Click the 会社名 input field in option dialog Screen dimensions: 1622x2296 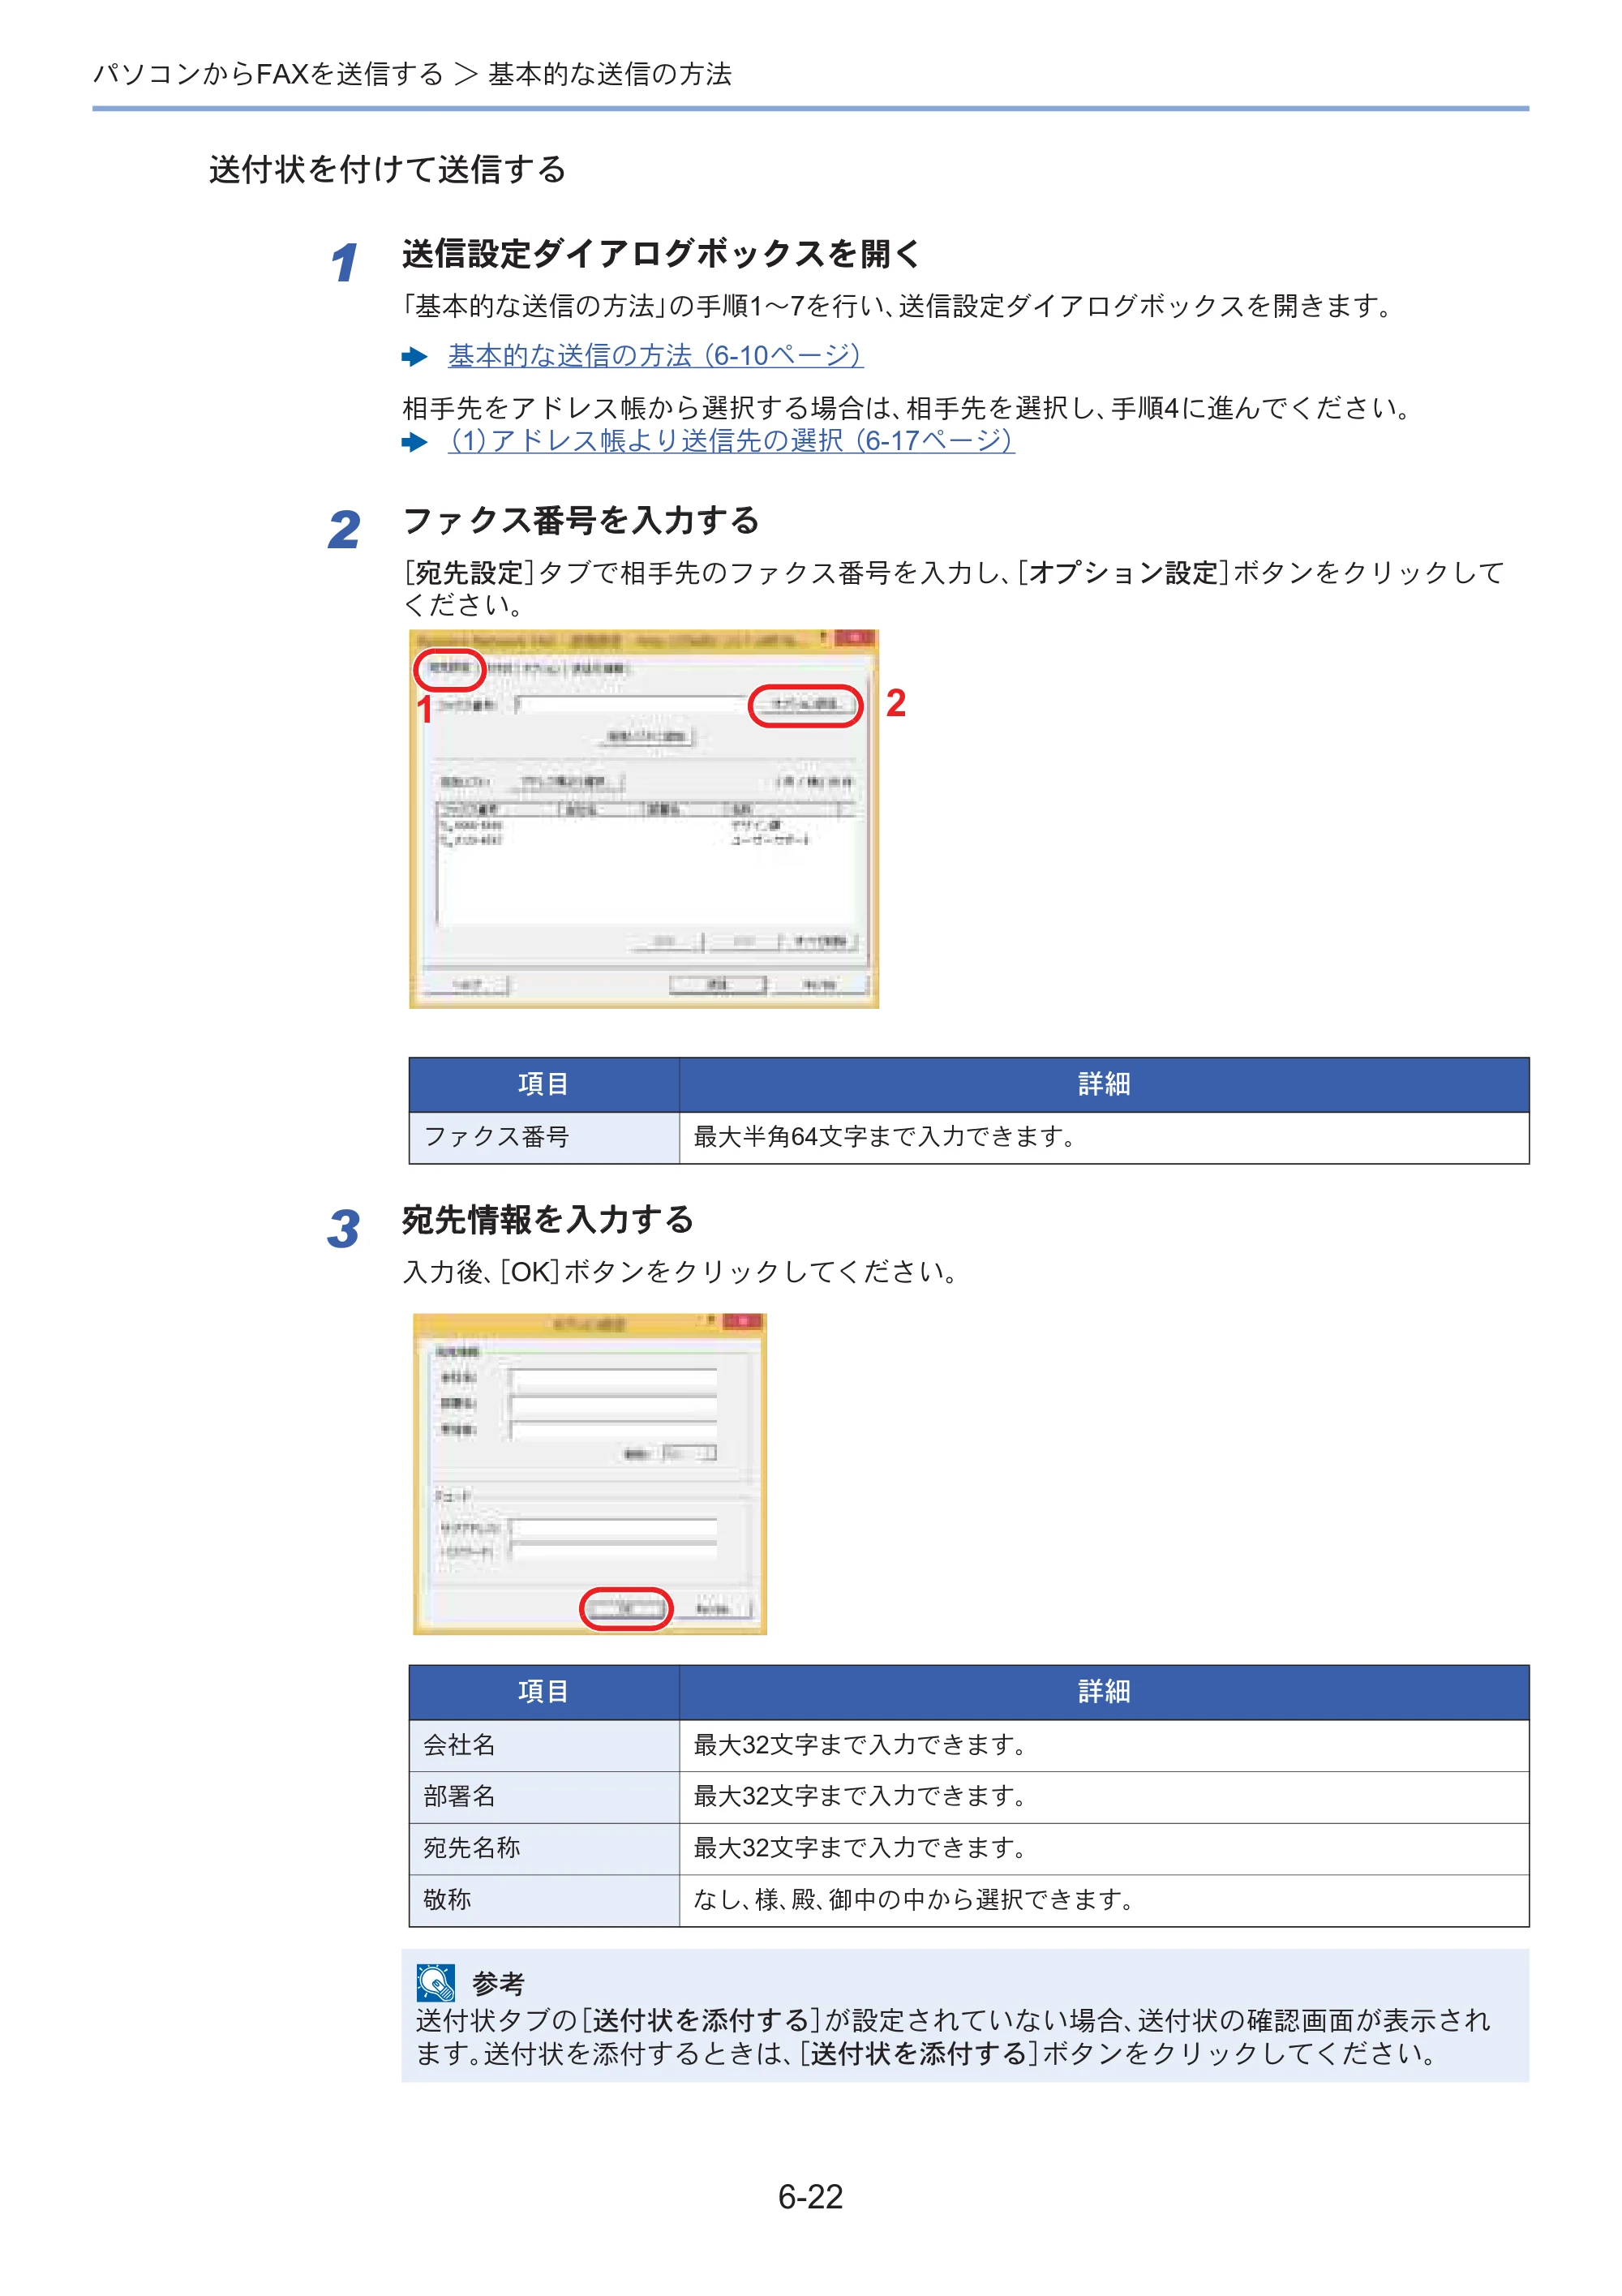[613, 1379]
